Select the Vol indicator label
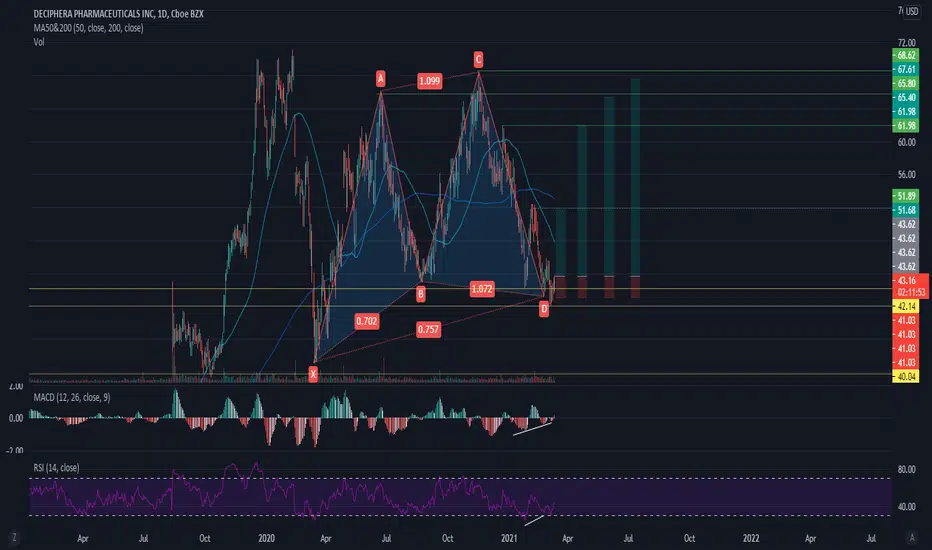 point(39,42)
